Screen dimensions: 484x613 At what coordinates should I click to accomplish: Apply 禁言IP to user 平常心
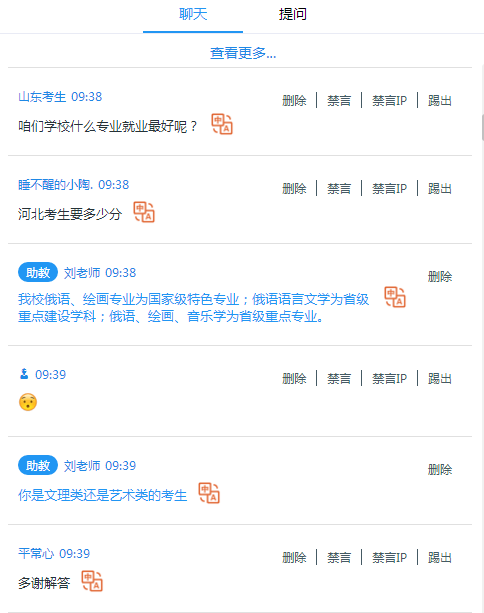coord(389,557)
